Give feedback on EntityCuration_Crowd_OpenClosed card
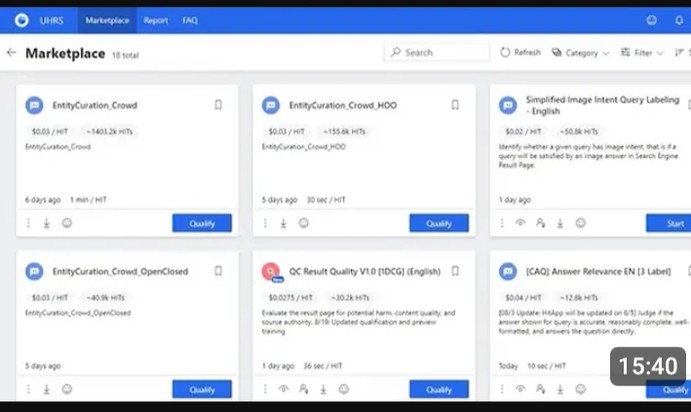 (67, 389)
